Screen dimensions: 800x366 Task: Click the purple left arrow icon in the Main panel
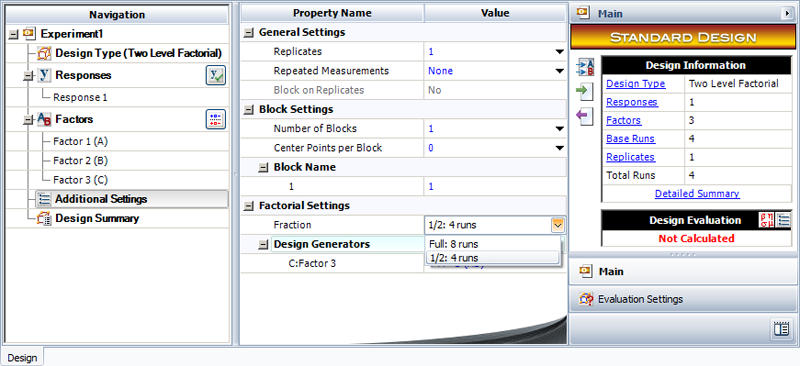[584, 116]
